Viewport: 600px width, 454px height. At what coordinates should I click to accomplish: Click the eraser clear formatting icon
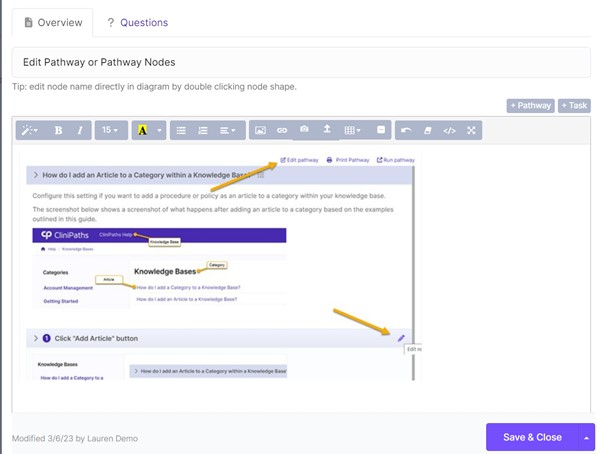(x=427, y=130)
